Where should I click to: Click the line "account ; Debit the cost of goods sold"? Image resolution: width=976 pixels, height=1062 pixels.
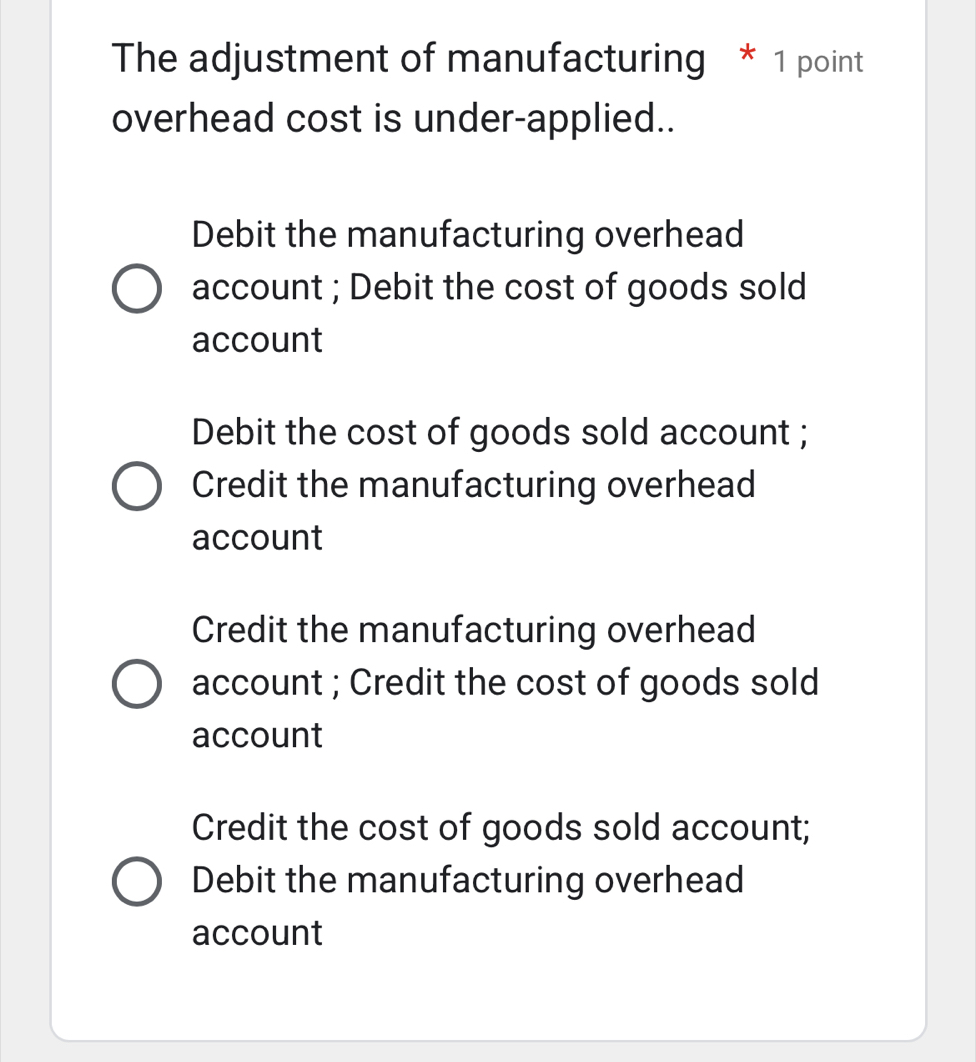coord(498,288)
